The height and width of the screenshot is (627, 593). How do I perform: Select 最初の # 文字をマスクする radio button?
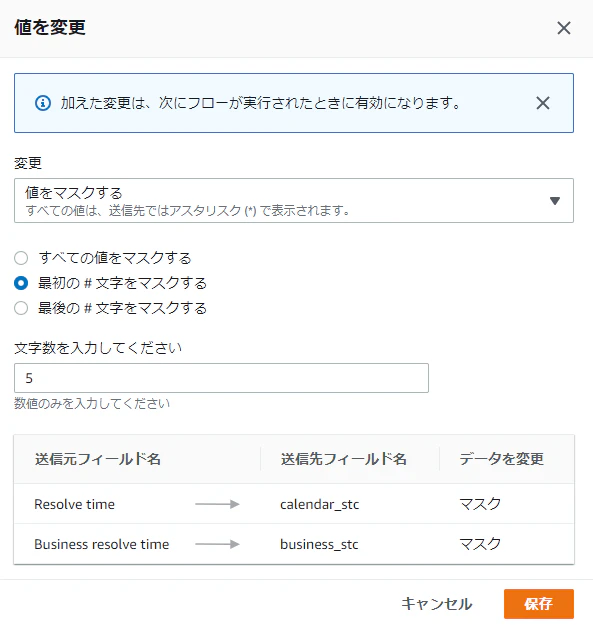pos(21,283)
